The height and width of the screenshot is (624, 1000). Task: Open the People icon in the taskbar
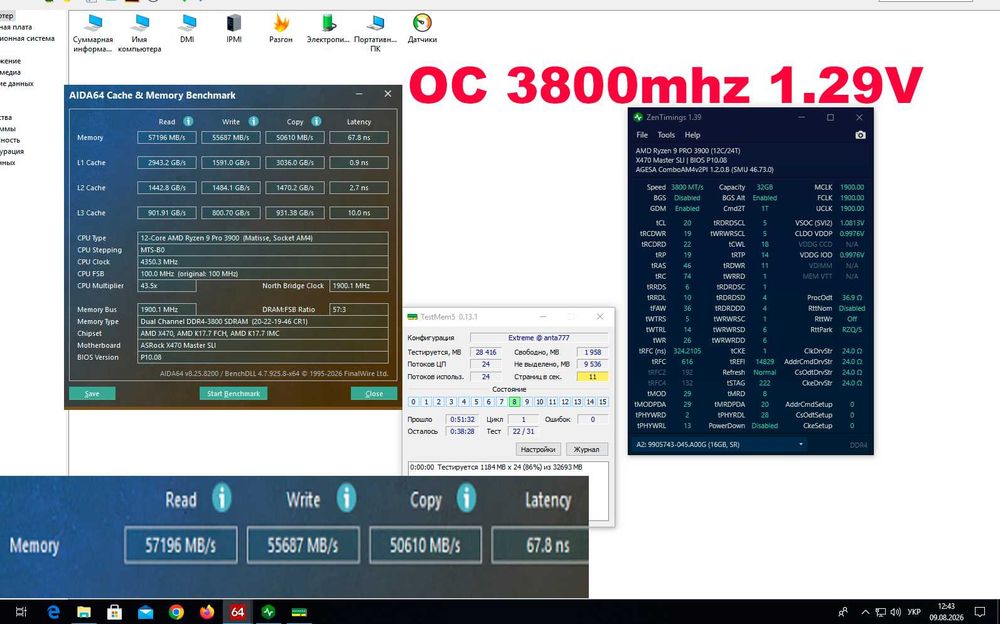coord(843,612)
